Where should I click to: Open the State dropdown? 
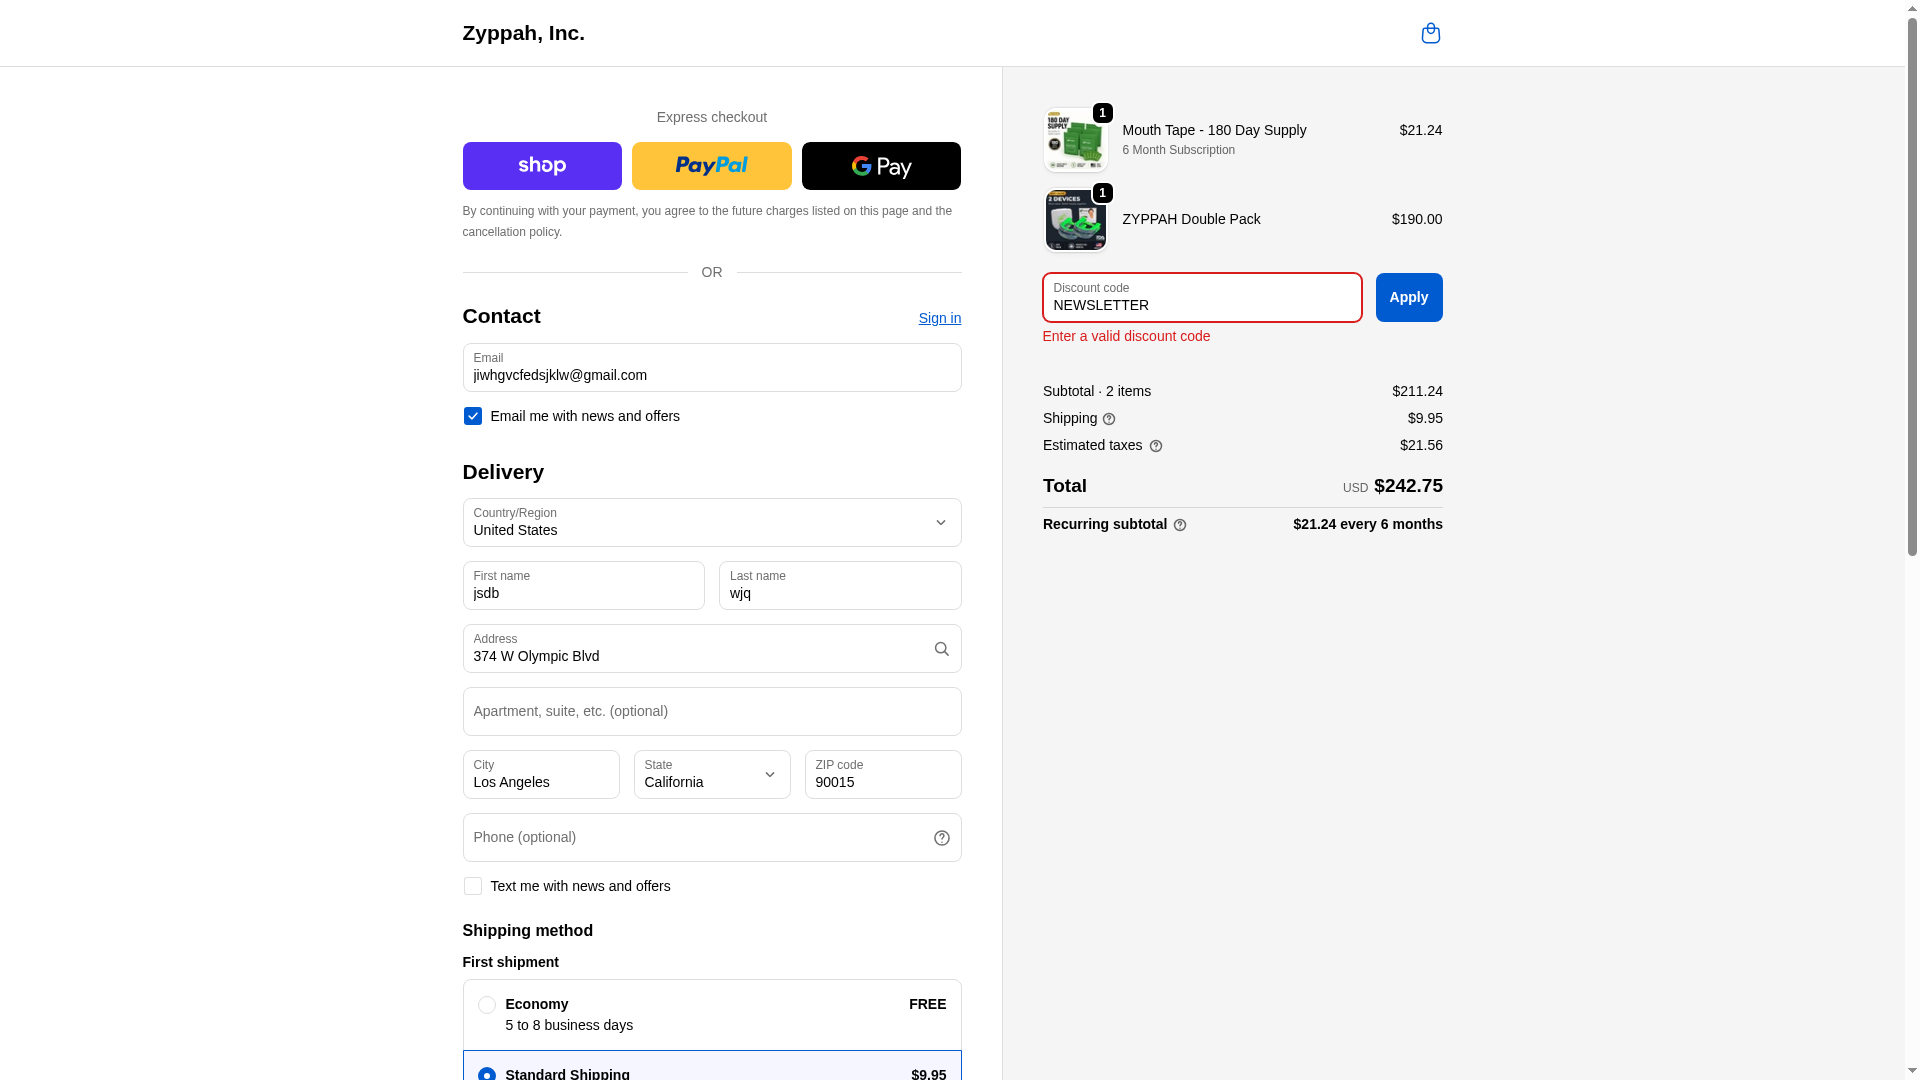(x=712, y=774)
